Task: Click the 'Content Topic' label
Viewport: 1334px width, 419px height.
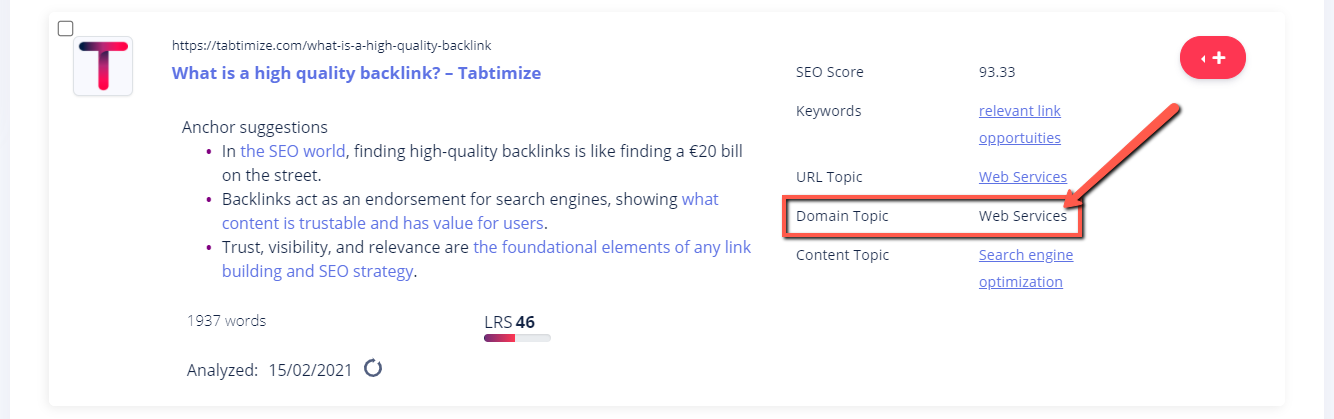Action: [x=842, y=255]
